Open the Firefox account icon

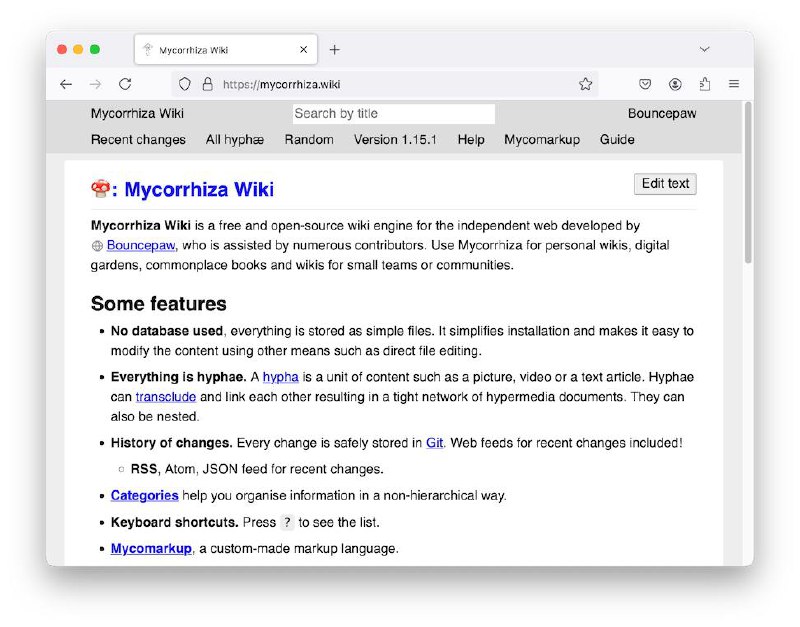coord(675,84)
